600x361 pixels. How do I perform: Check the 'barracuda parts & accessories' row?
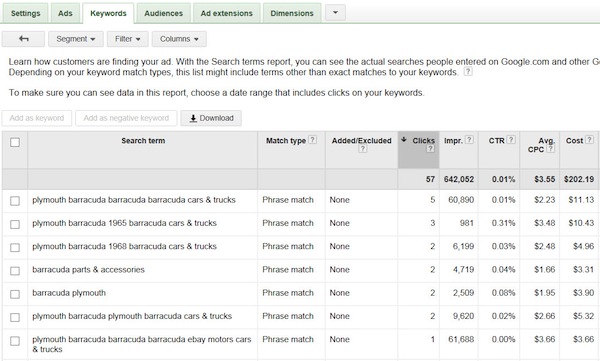tap(15, 271)
